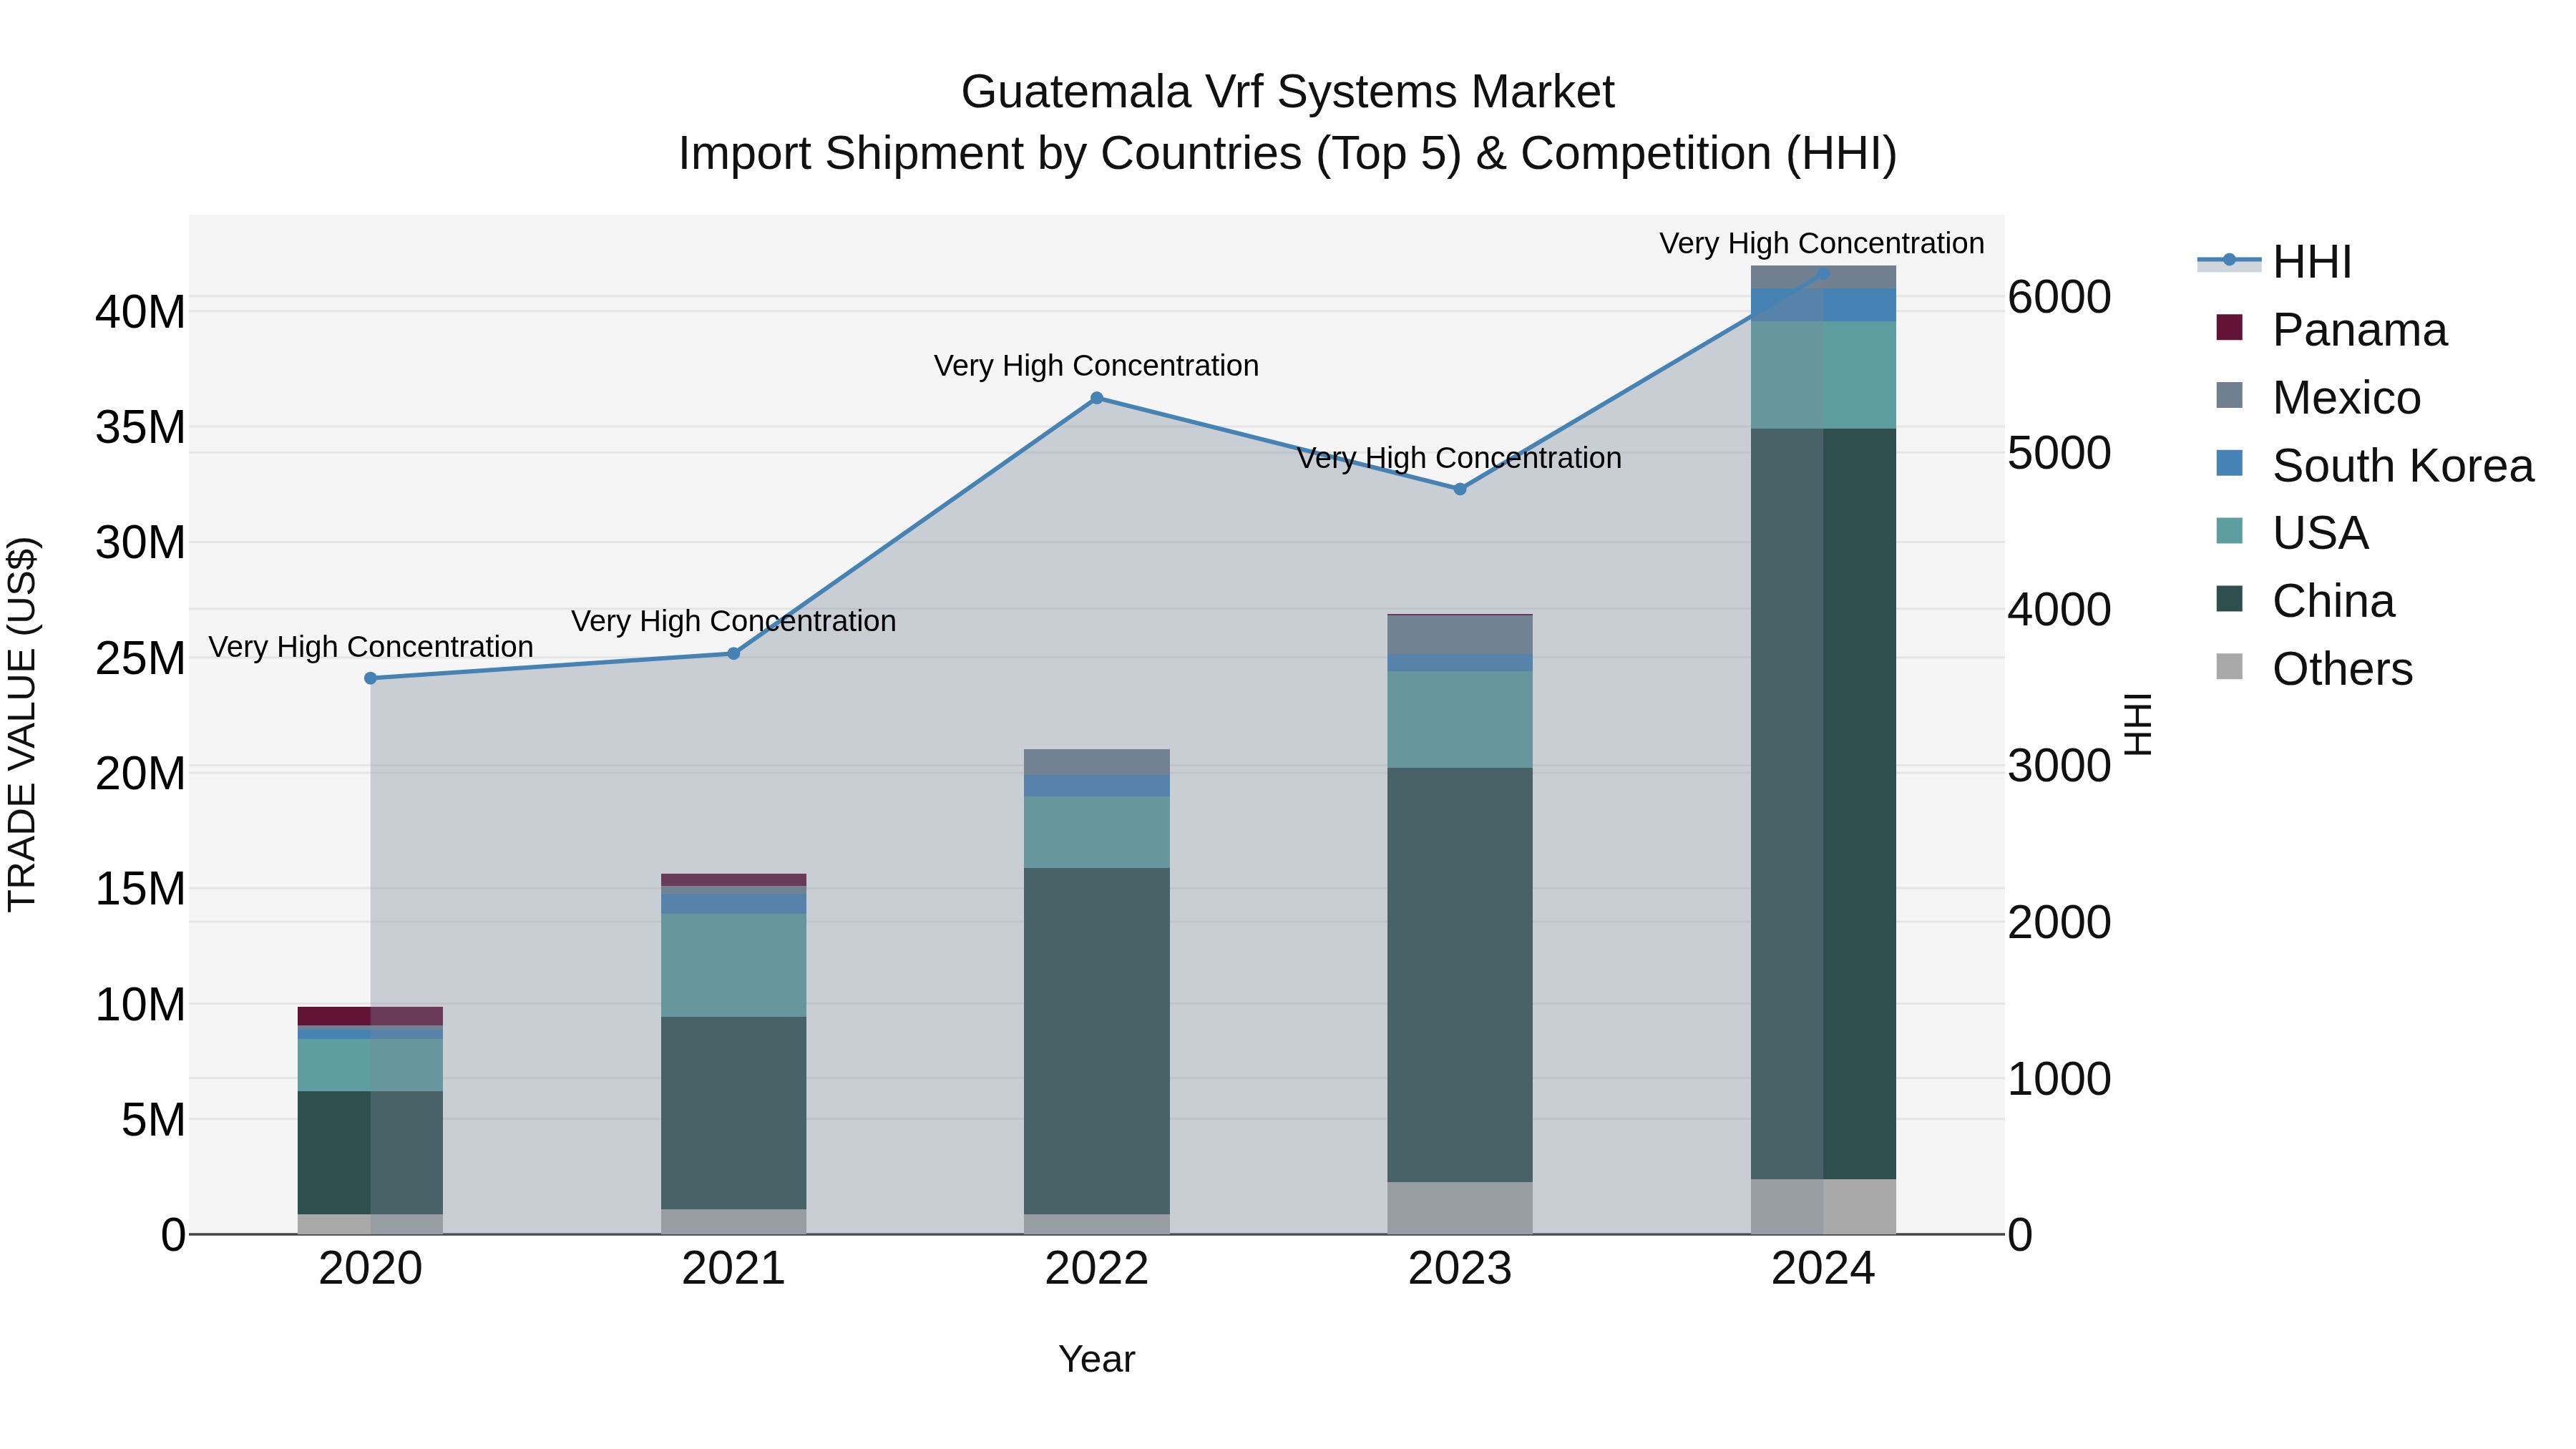Click the Panama color swatch in legend
This screenshot has width=2576, height=1449.
pyautogui.click(x=2230, y=327)
